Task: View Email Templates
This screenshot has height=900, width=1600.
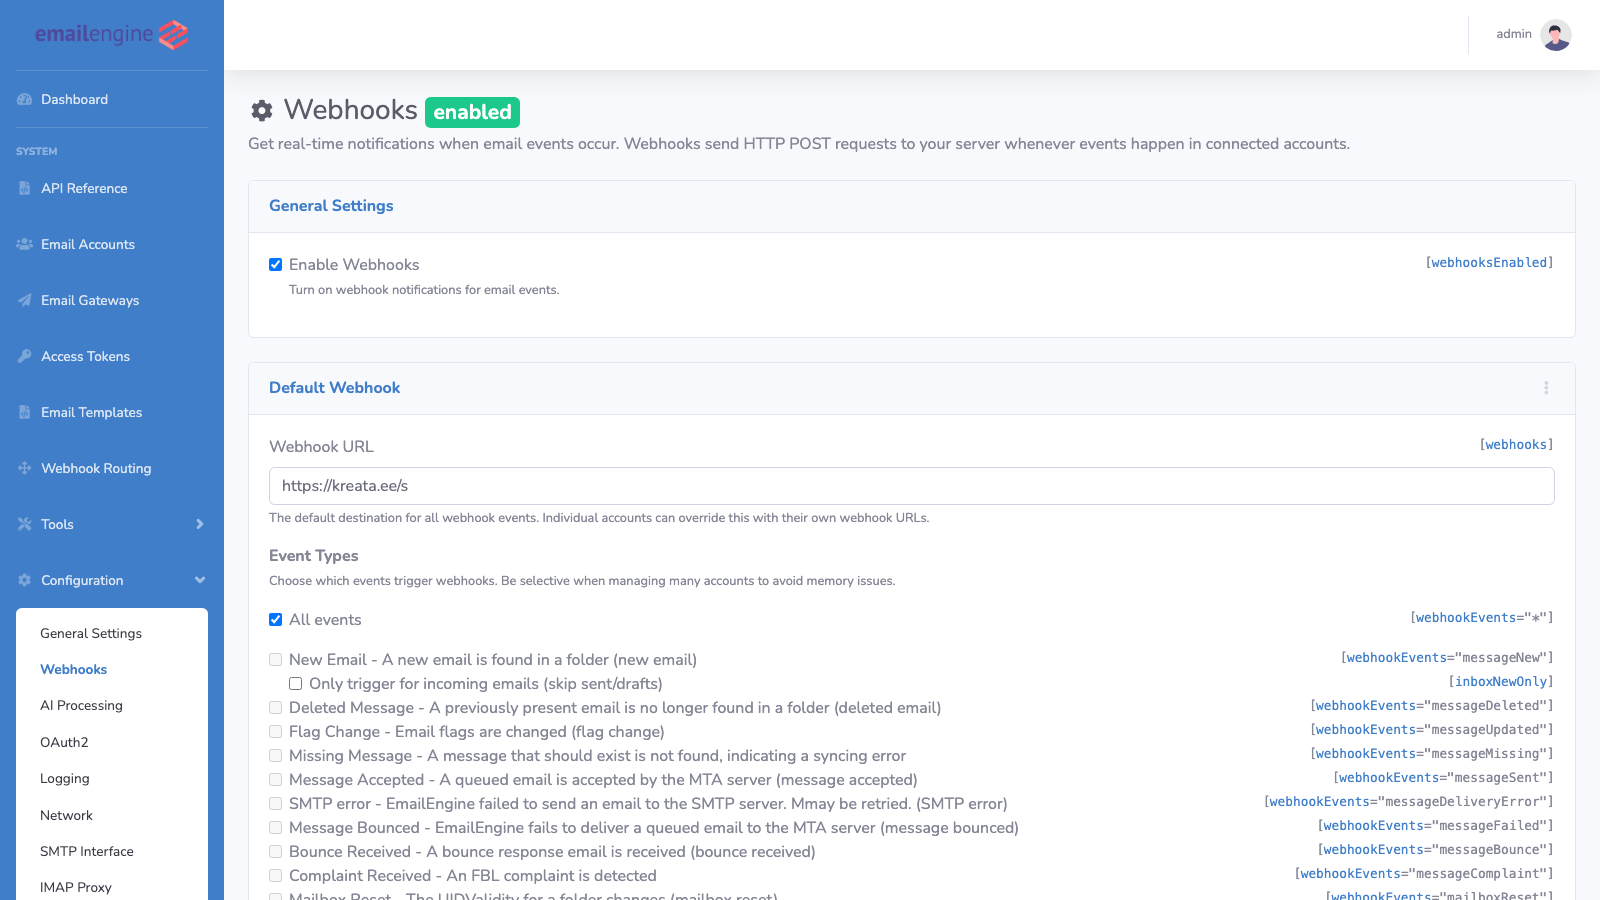Action: (x=91, y=412)
